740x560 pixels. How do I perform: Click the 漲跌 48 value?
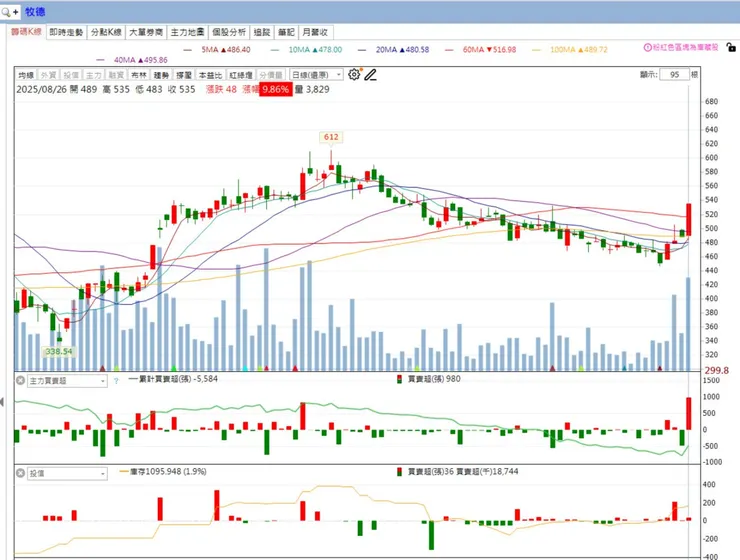(x=221, y=89)
